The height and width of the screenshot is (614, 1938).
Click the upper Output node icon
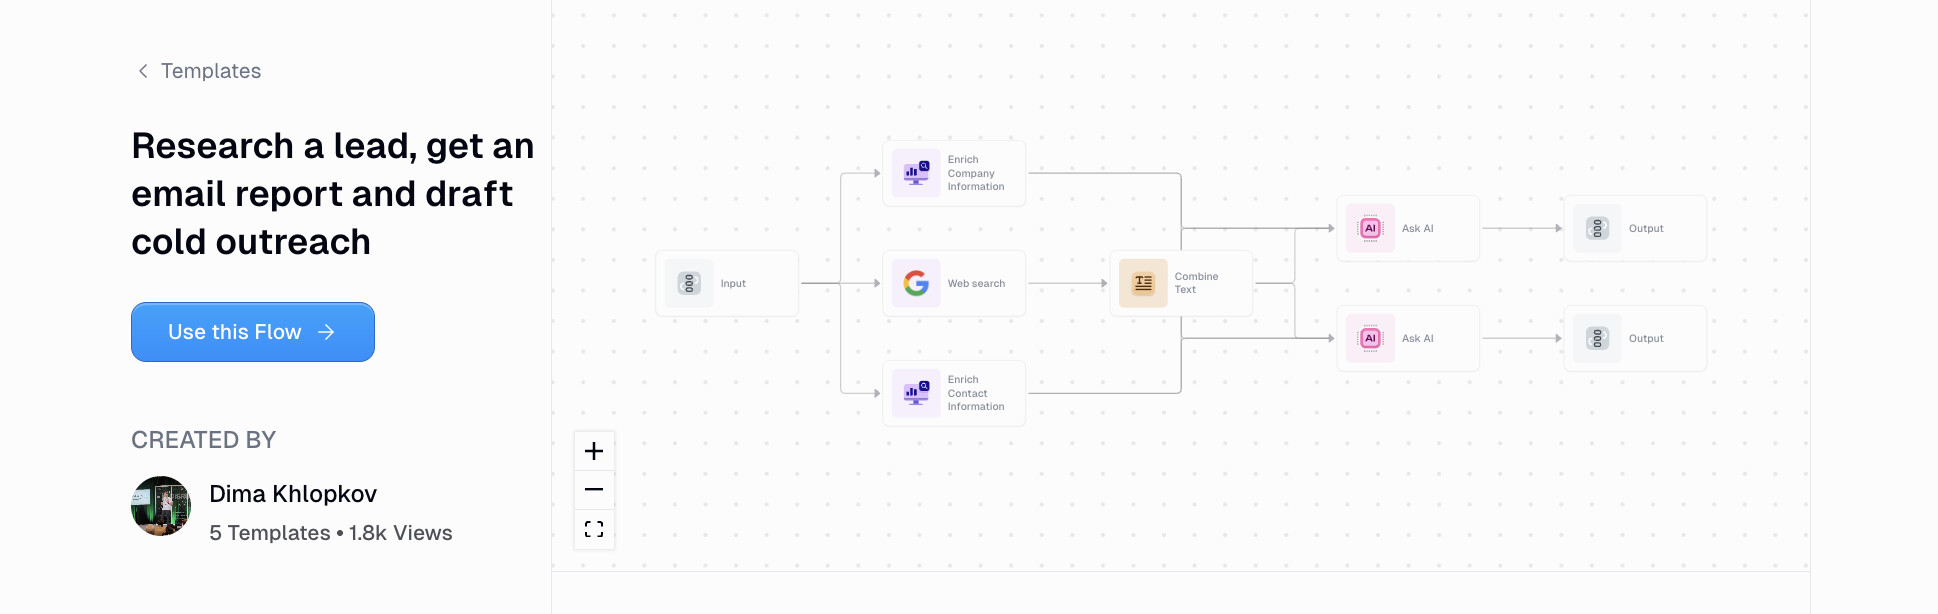pos(1597,228)
